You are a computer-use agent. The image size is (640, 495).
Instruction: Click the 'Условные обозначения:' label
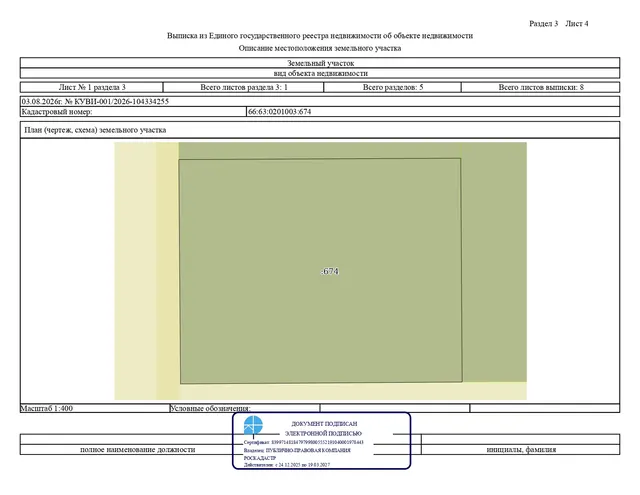point(210,408)
